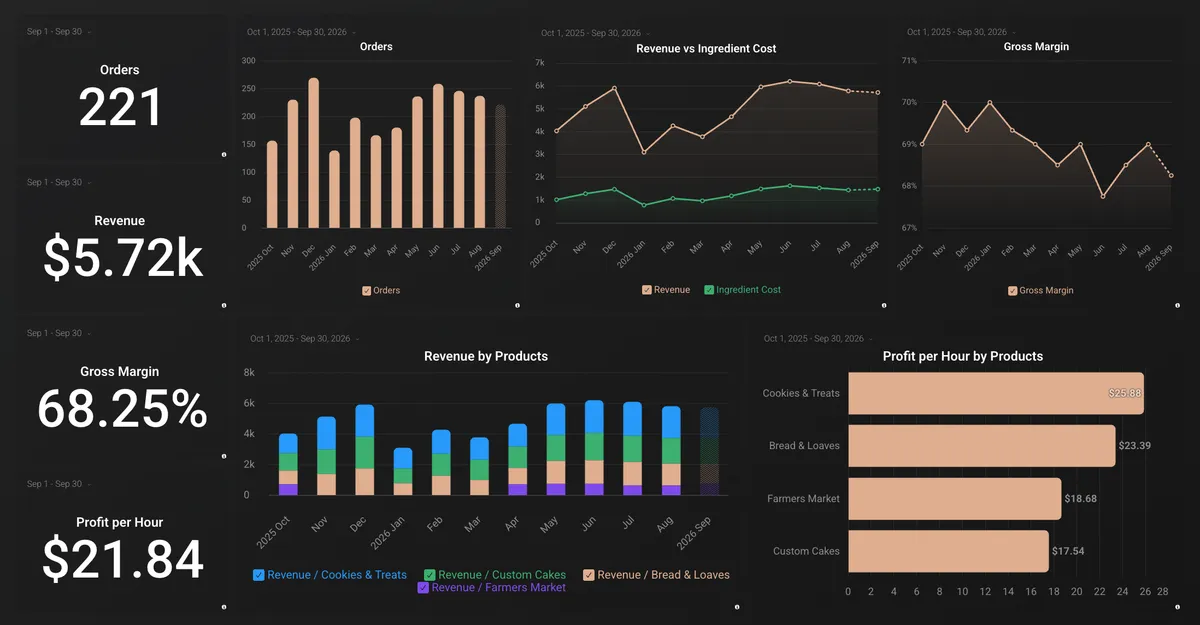The height and width of the screenshot is (625, 1200).
Task: Click the 68.25% gross margin value
Action: pos(122,409)
